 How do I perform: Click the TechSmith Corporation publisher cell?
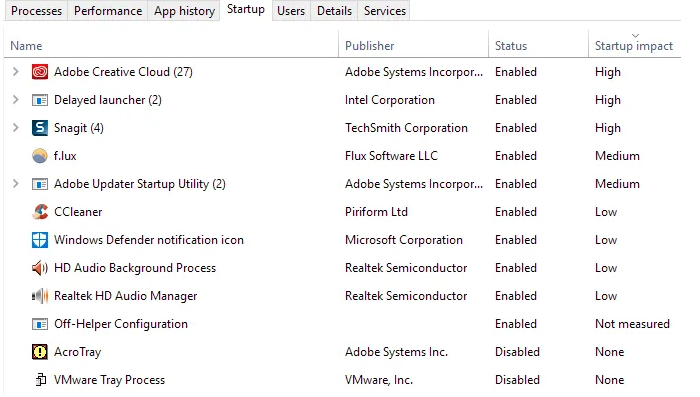click(x=406, y=128)
